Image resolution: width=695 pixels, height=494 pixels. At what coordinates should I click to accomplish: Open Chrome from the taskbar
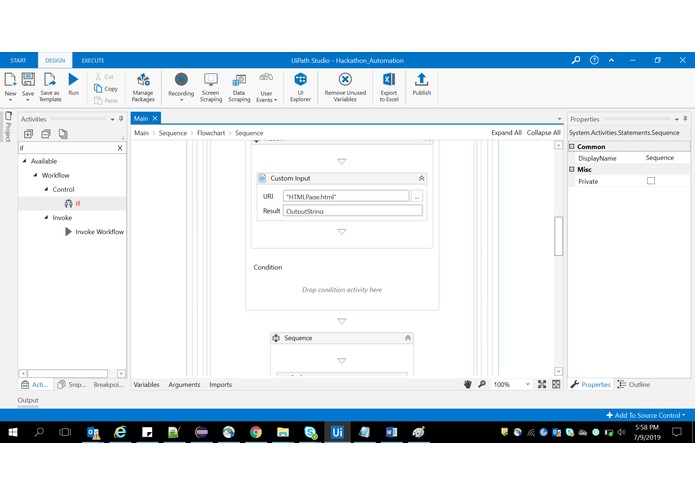point(256,432)
